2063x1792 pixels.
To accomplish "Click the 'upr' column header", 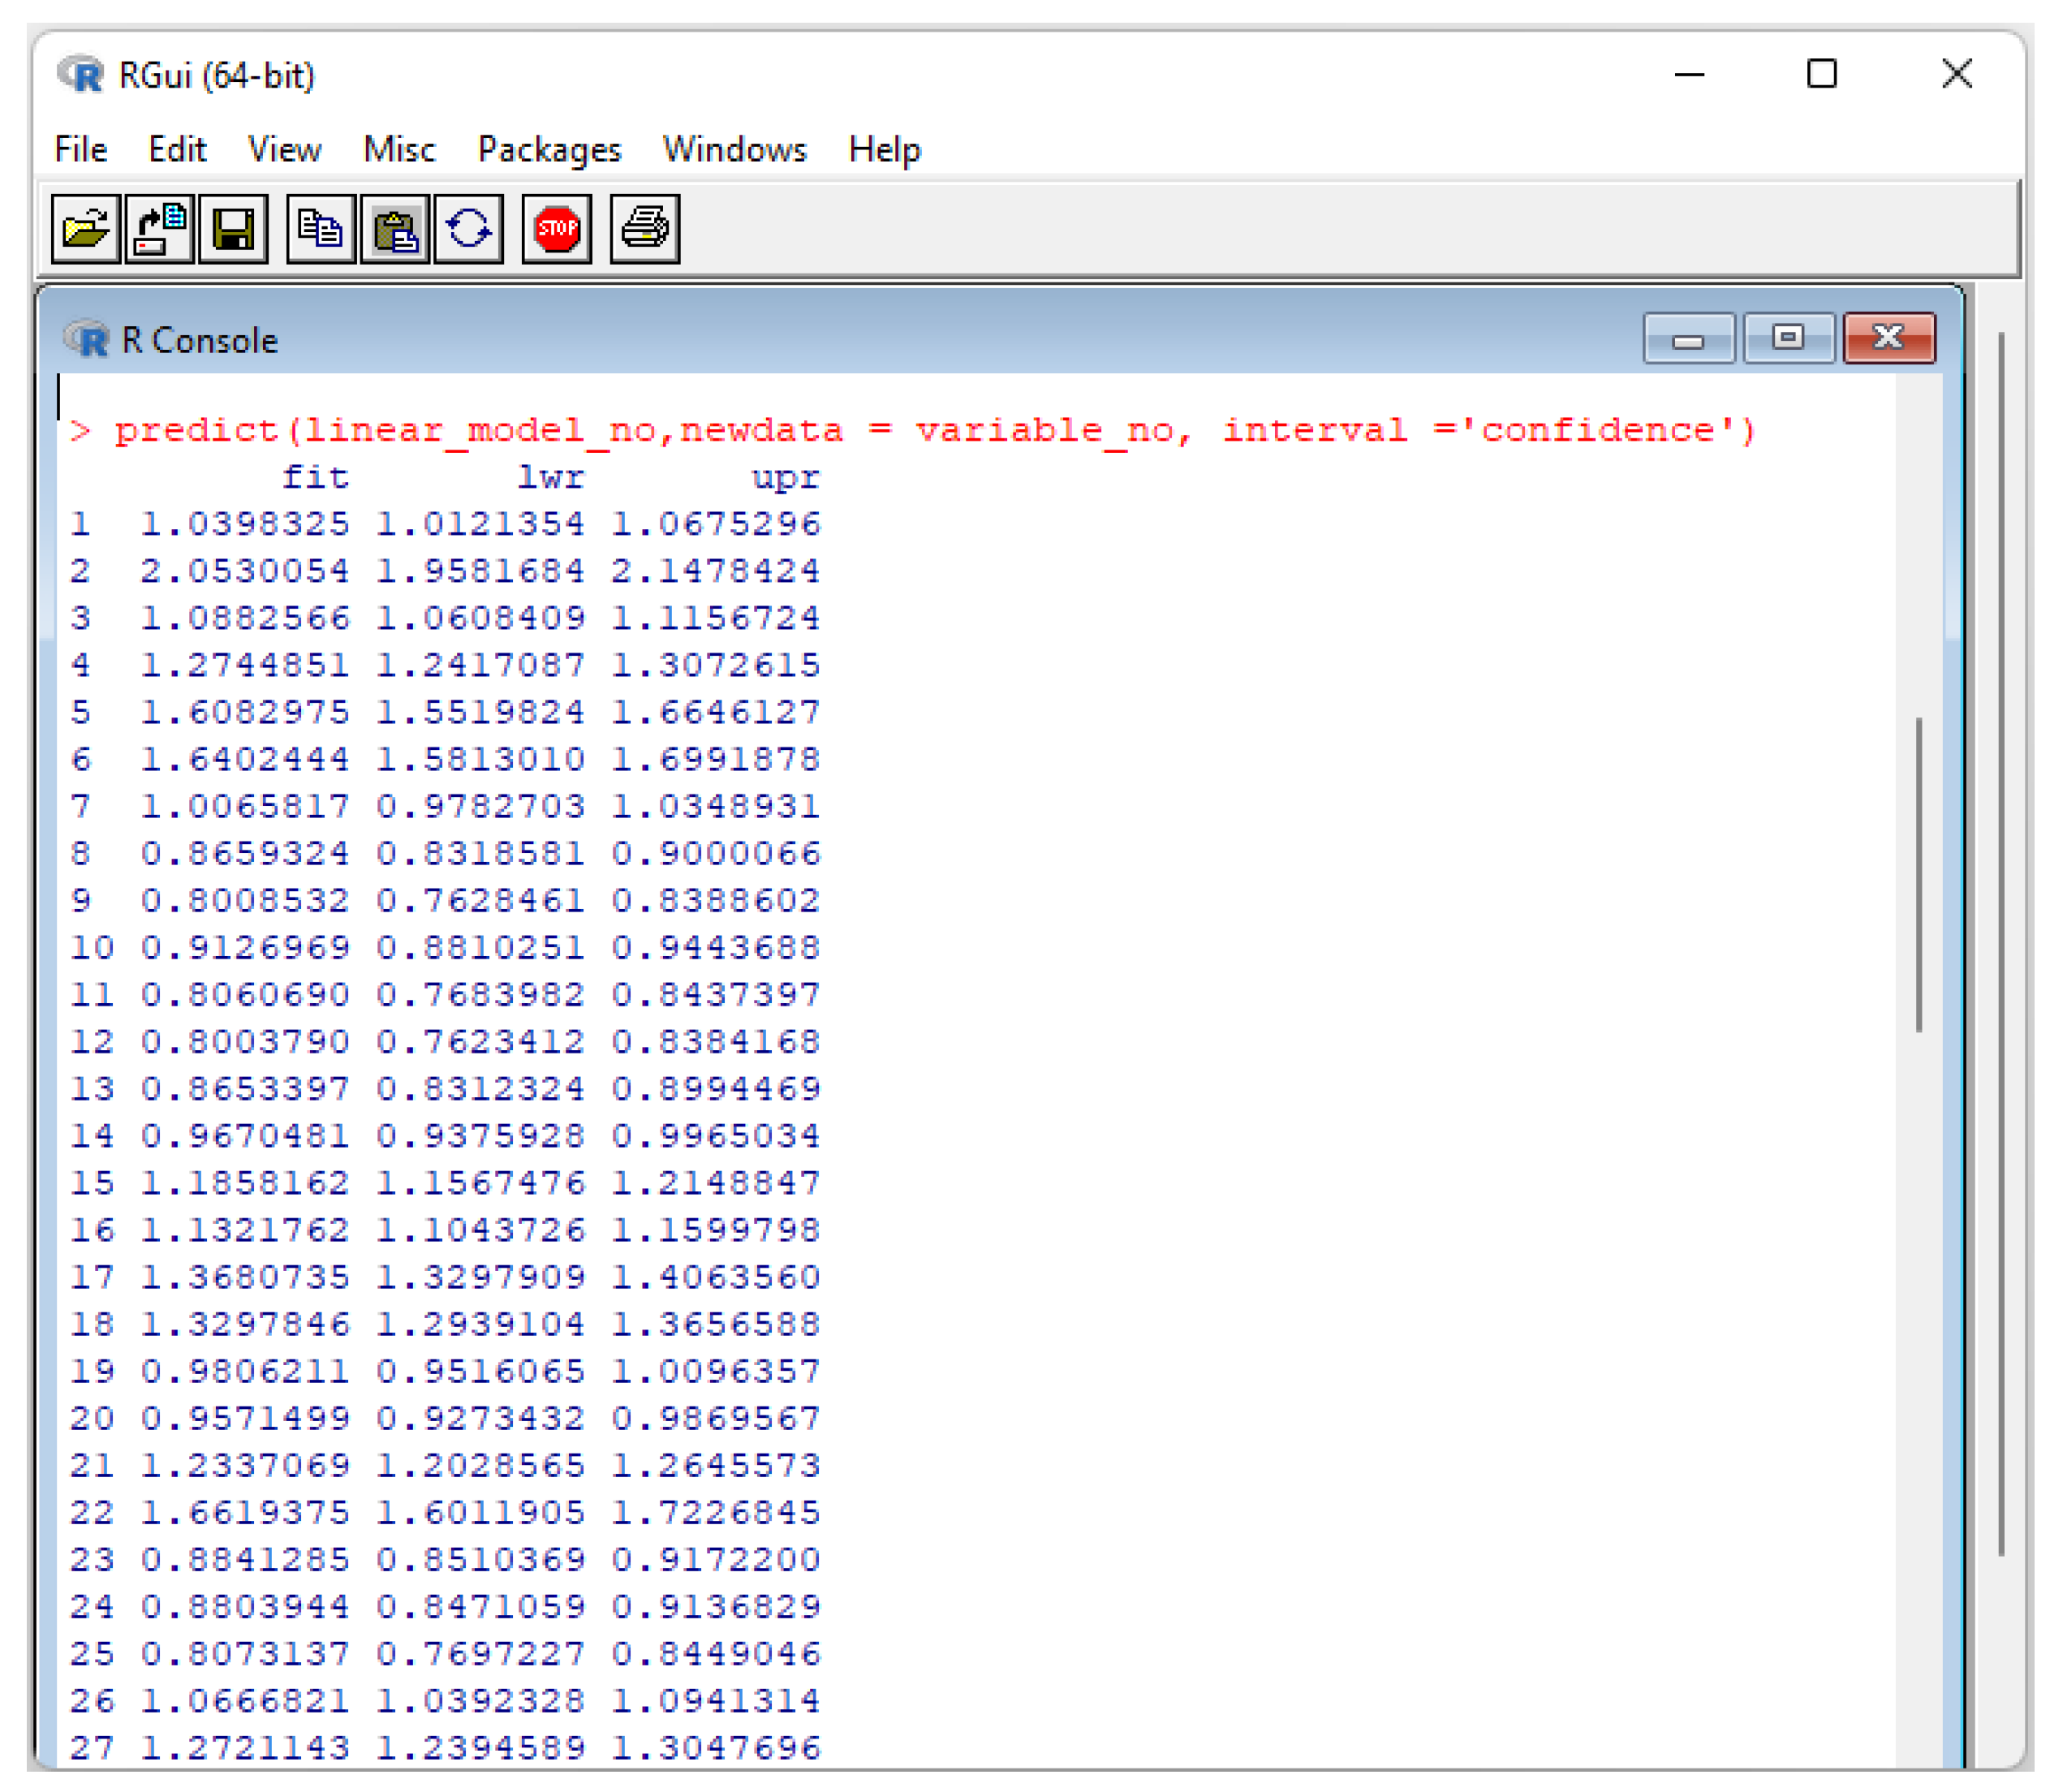I will (x=786, y=478).
